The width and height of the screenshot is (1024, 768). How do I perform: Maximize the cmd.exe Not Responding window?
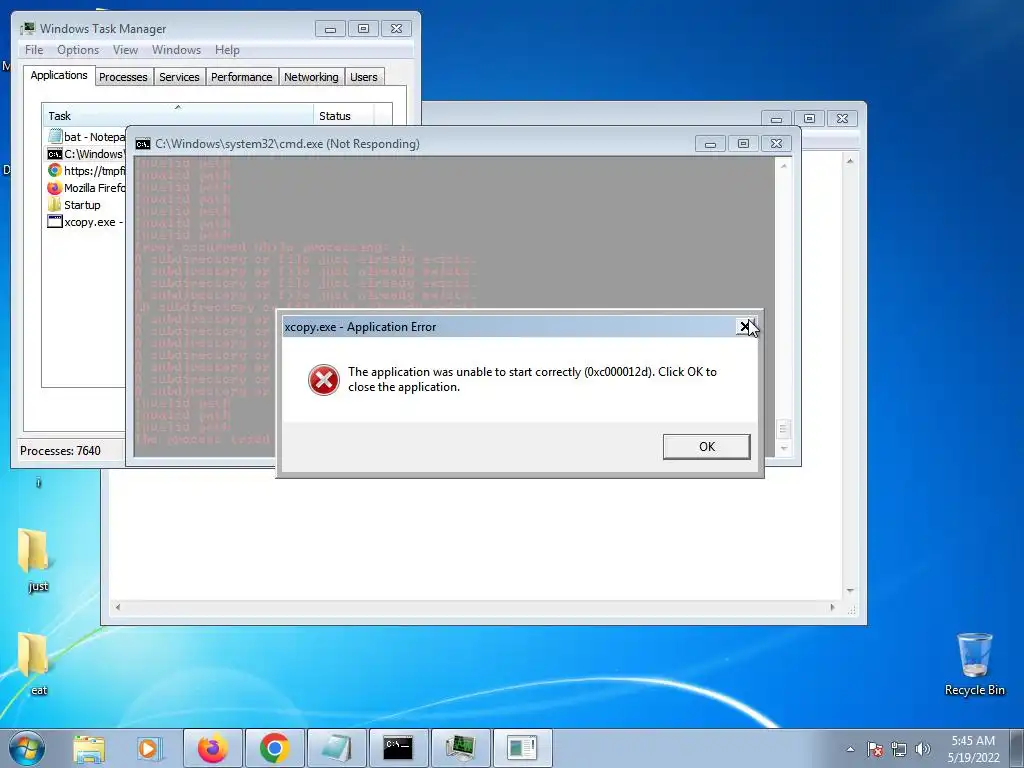click(743, 144)
